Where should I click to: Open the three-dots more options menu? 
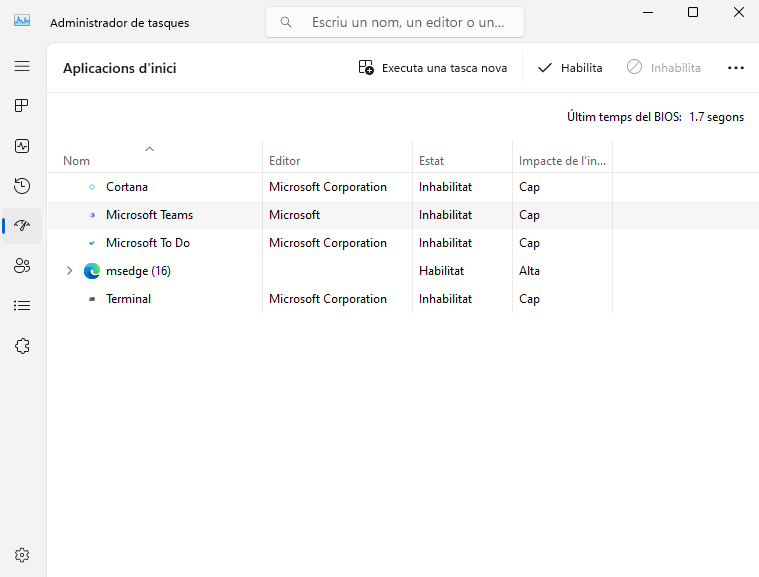pyautogui.click(x=736, y=68)
